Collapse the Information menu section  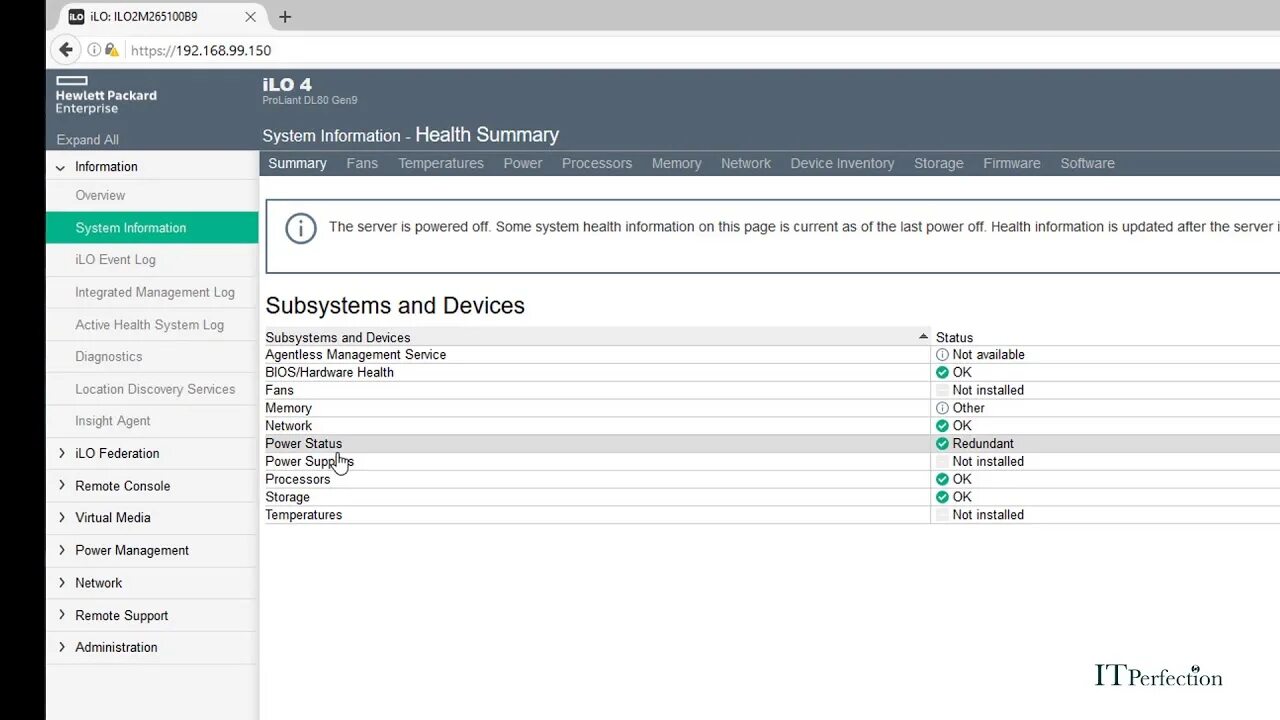(x=61, y=168)
